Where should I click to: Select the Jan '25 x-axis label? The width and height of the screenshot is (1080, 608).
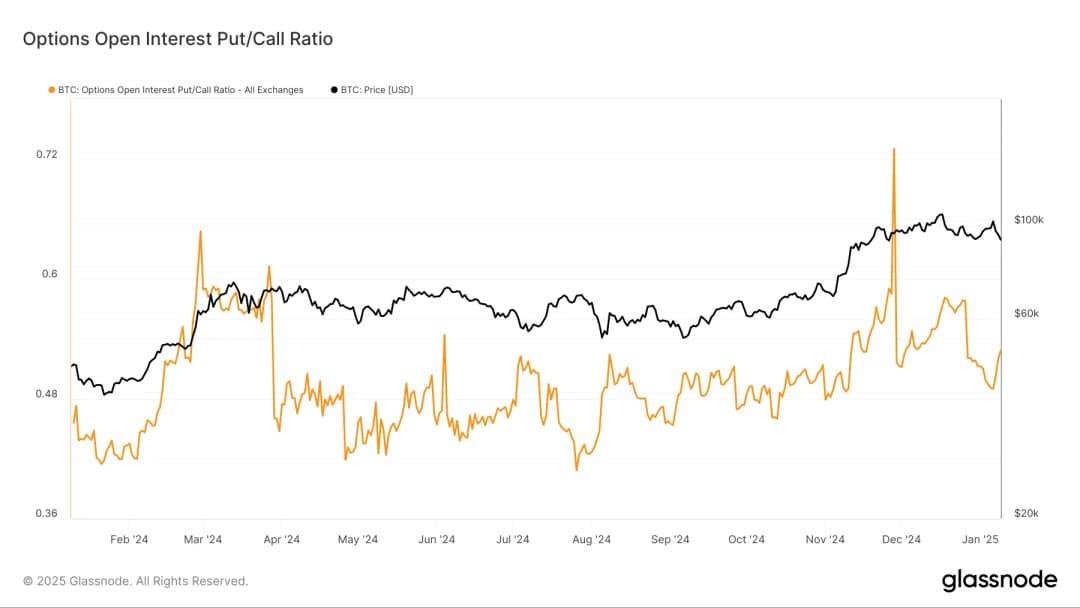979,540
